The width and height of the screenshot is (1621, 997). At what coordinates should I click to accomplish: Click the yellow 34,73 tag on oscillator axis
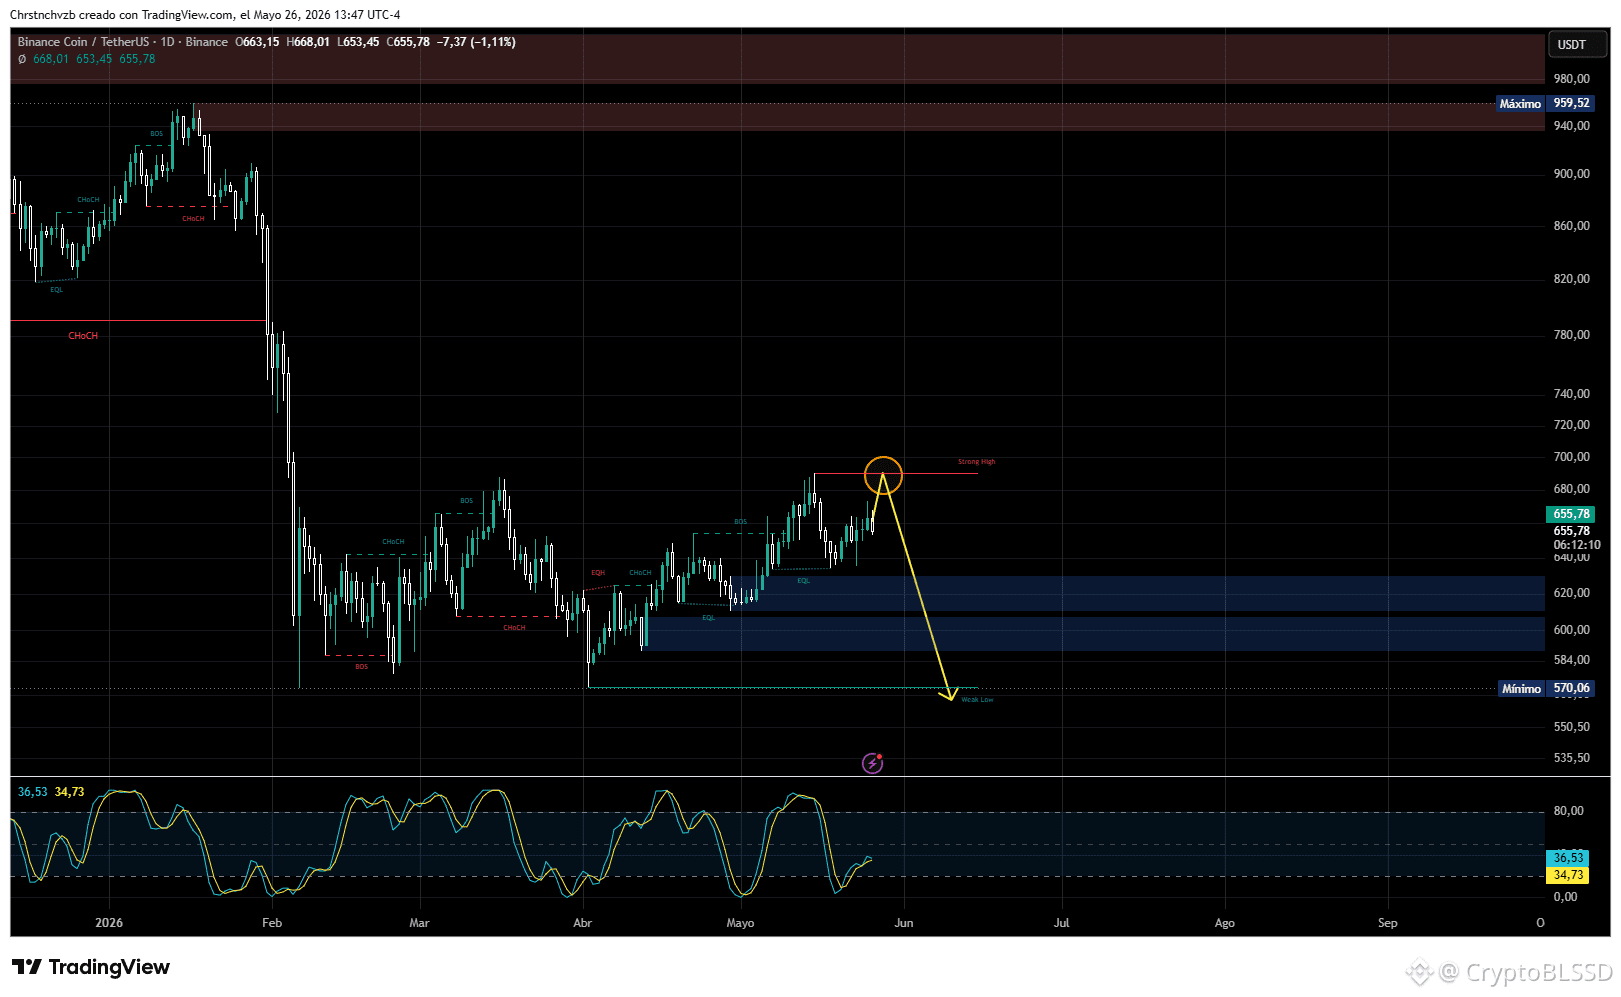[x=1567, y=875]
